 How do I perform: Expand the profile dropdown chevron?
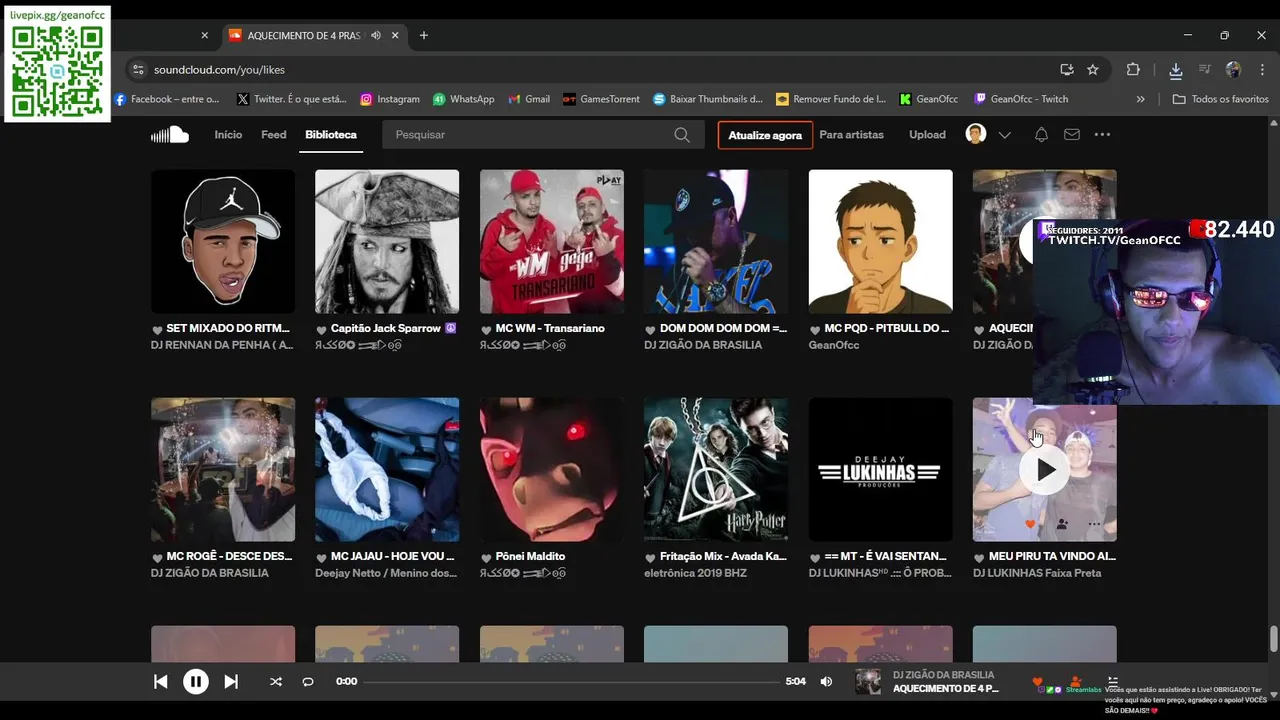click(1005, 135)
